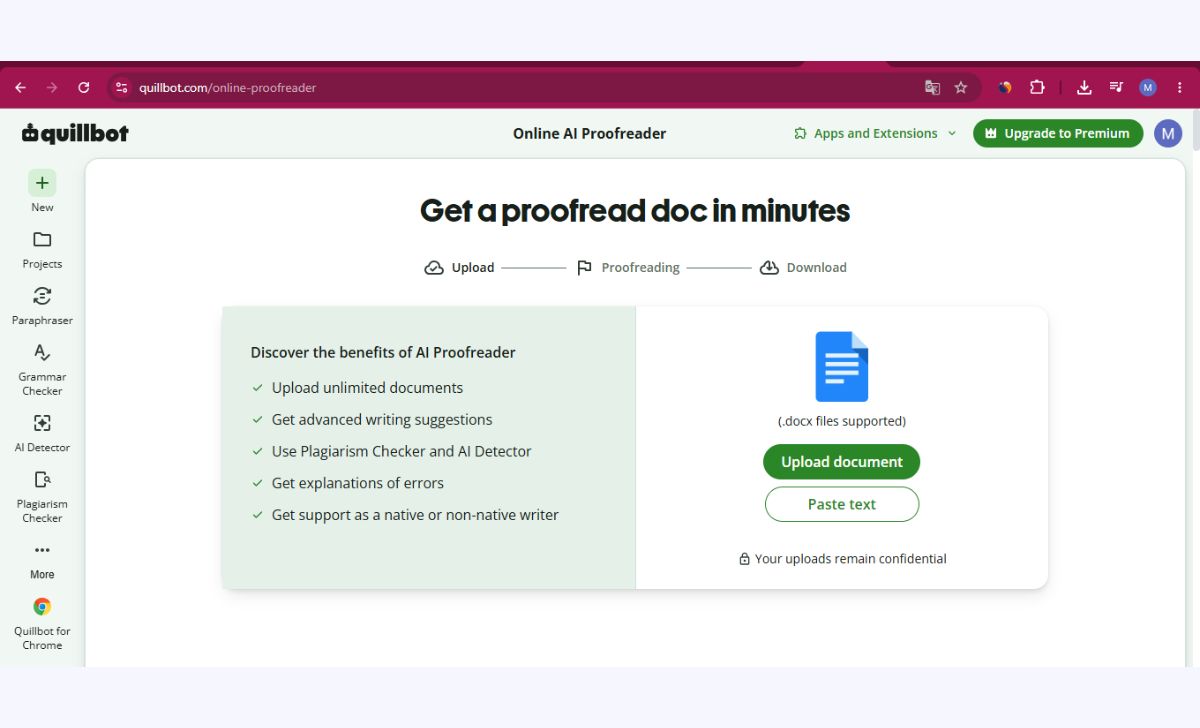This screenshot has width=1200, height=728.
Task: Open Quillbot for Chrome in the sidebar
Action: pyautogui.click(x=42, y=623)
